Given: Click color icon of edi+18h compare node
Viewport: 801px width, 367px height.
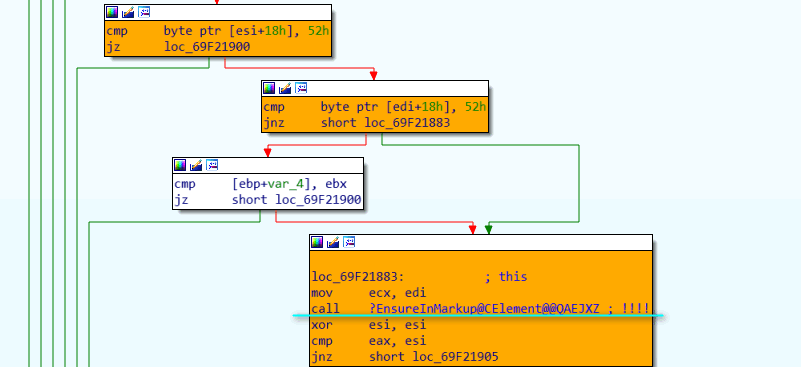Looking at the screenshot, I should tap(269, 88).
